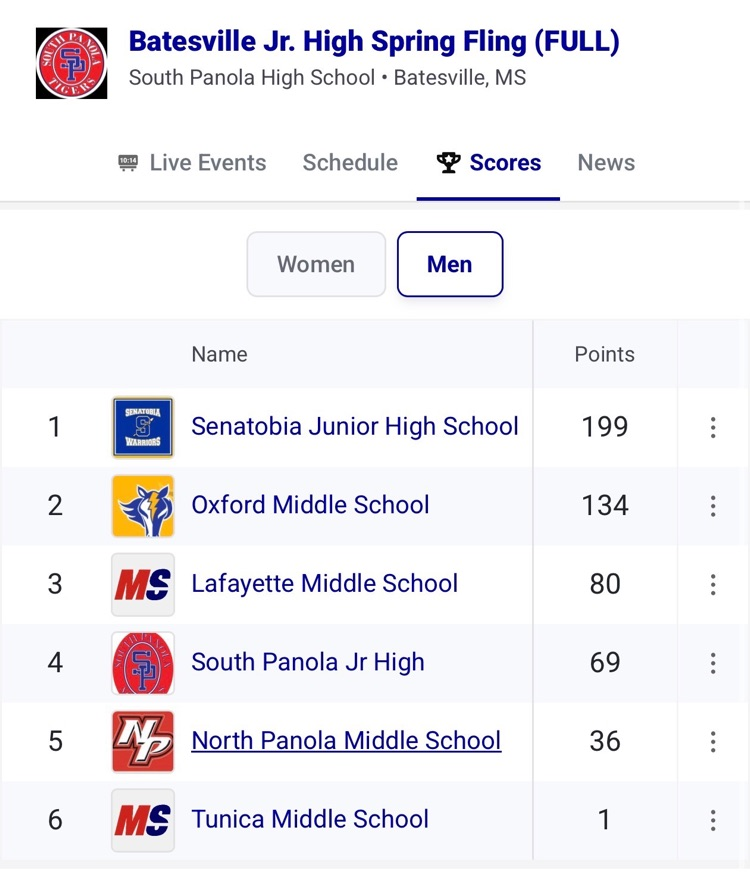
Task: Click Oxford Middle School mascot logo
Action: pyautogui.click(x=143, y=506)
